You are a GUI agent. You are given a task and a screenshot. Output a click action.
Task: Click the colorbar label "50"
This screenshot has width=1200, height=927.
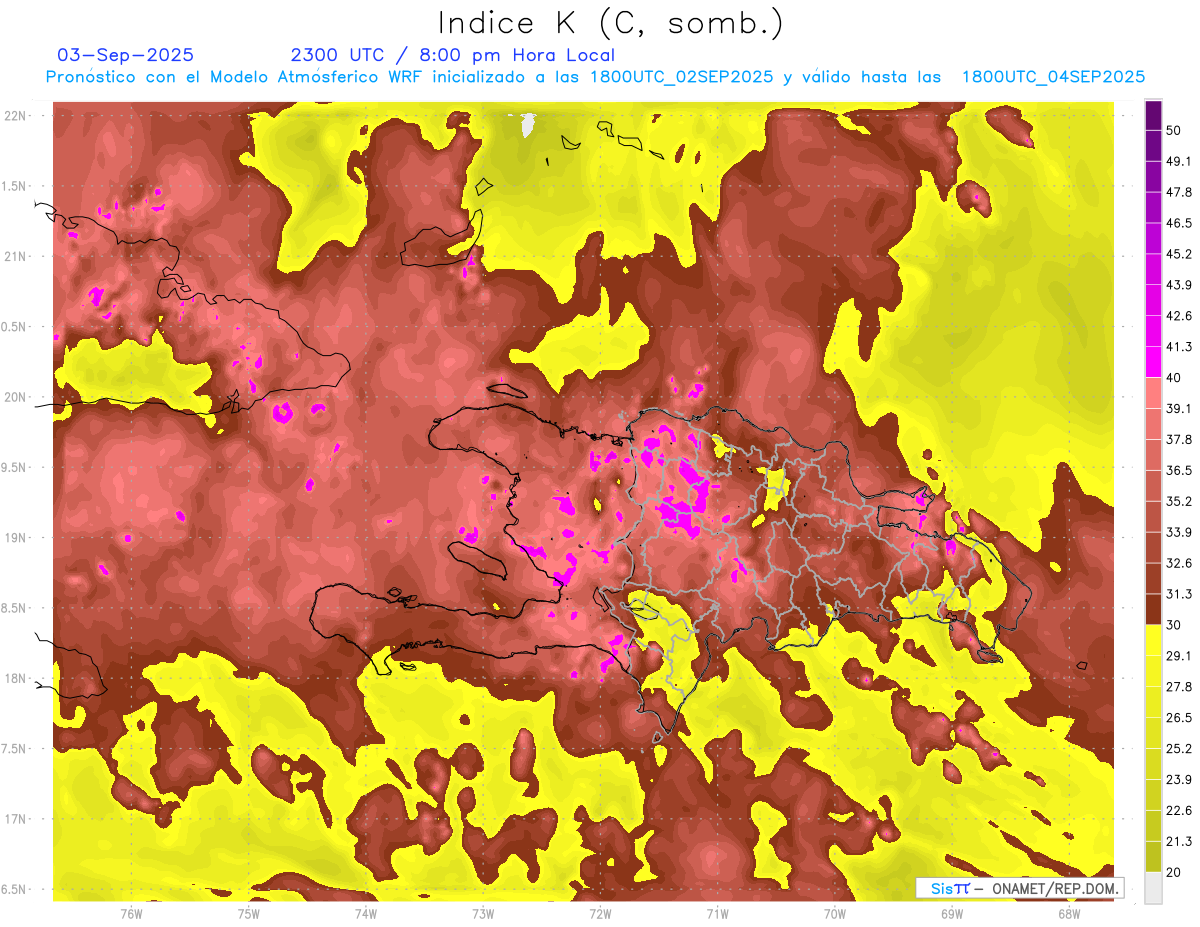[1176, 131]
